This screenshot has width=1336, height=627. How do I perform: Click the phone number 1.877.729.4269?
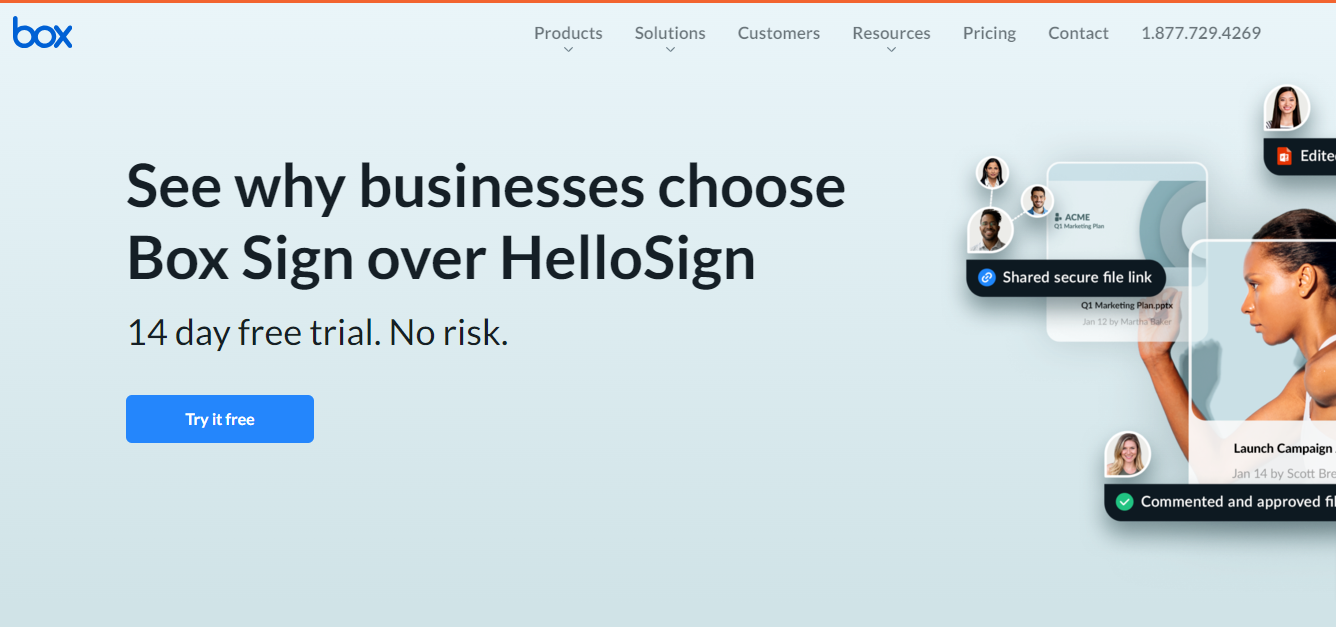click(1201, 33)
